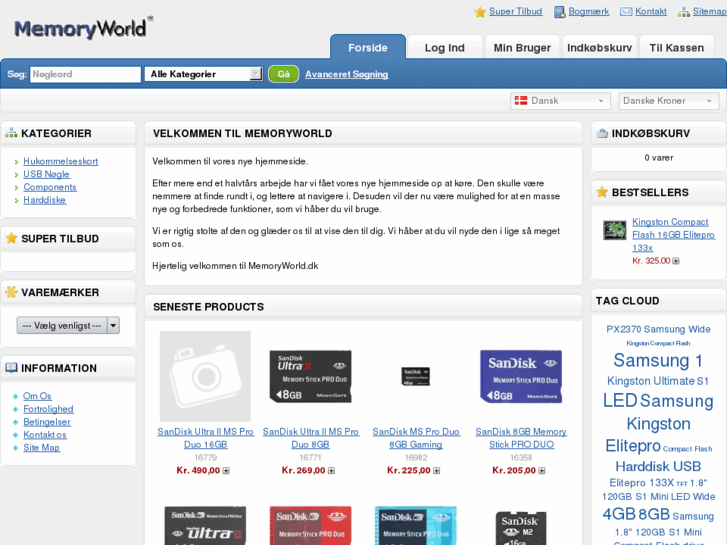Click plus icon next to Kr. 269,00
The image size is (727, 545).
click(x=331, y=471)
